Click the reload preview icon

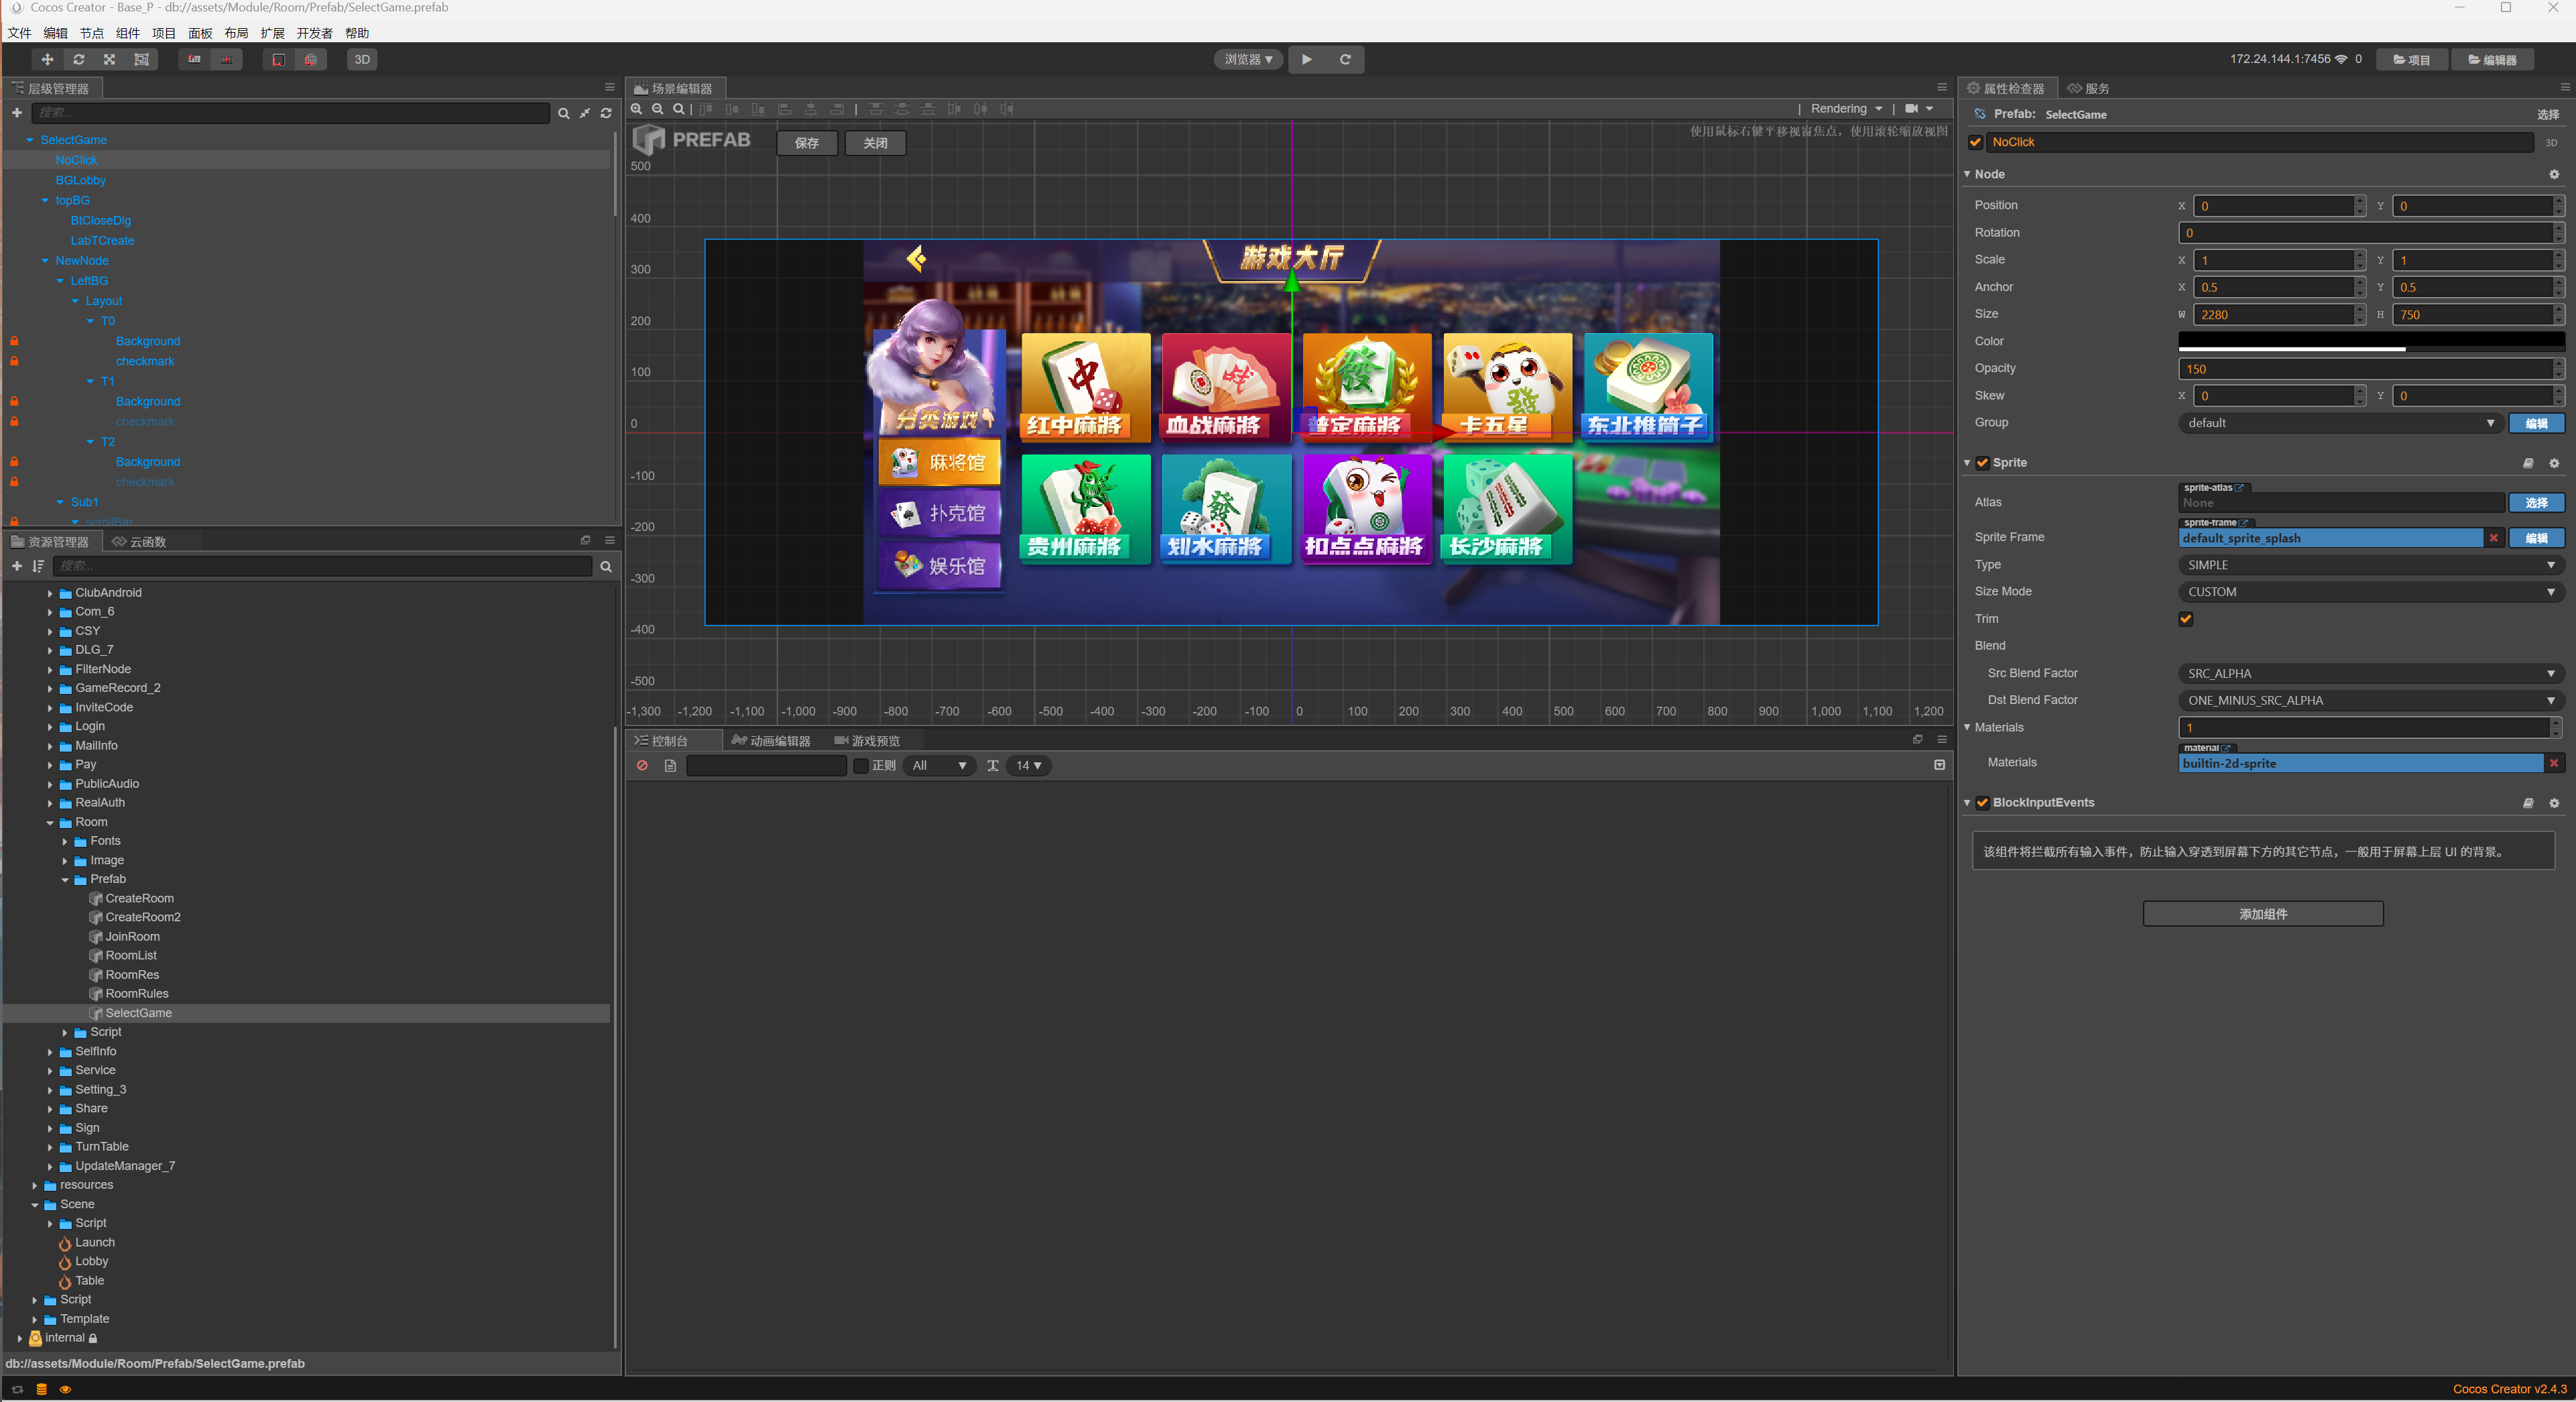click(1345, 59)
